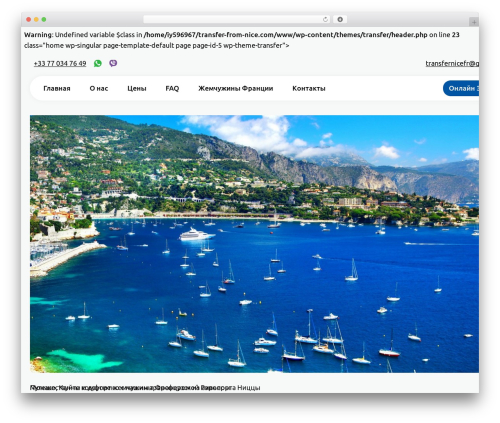Go to Главная menu item
This screenshot has width=500, height=423.
click(x=57, y=88)
